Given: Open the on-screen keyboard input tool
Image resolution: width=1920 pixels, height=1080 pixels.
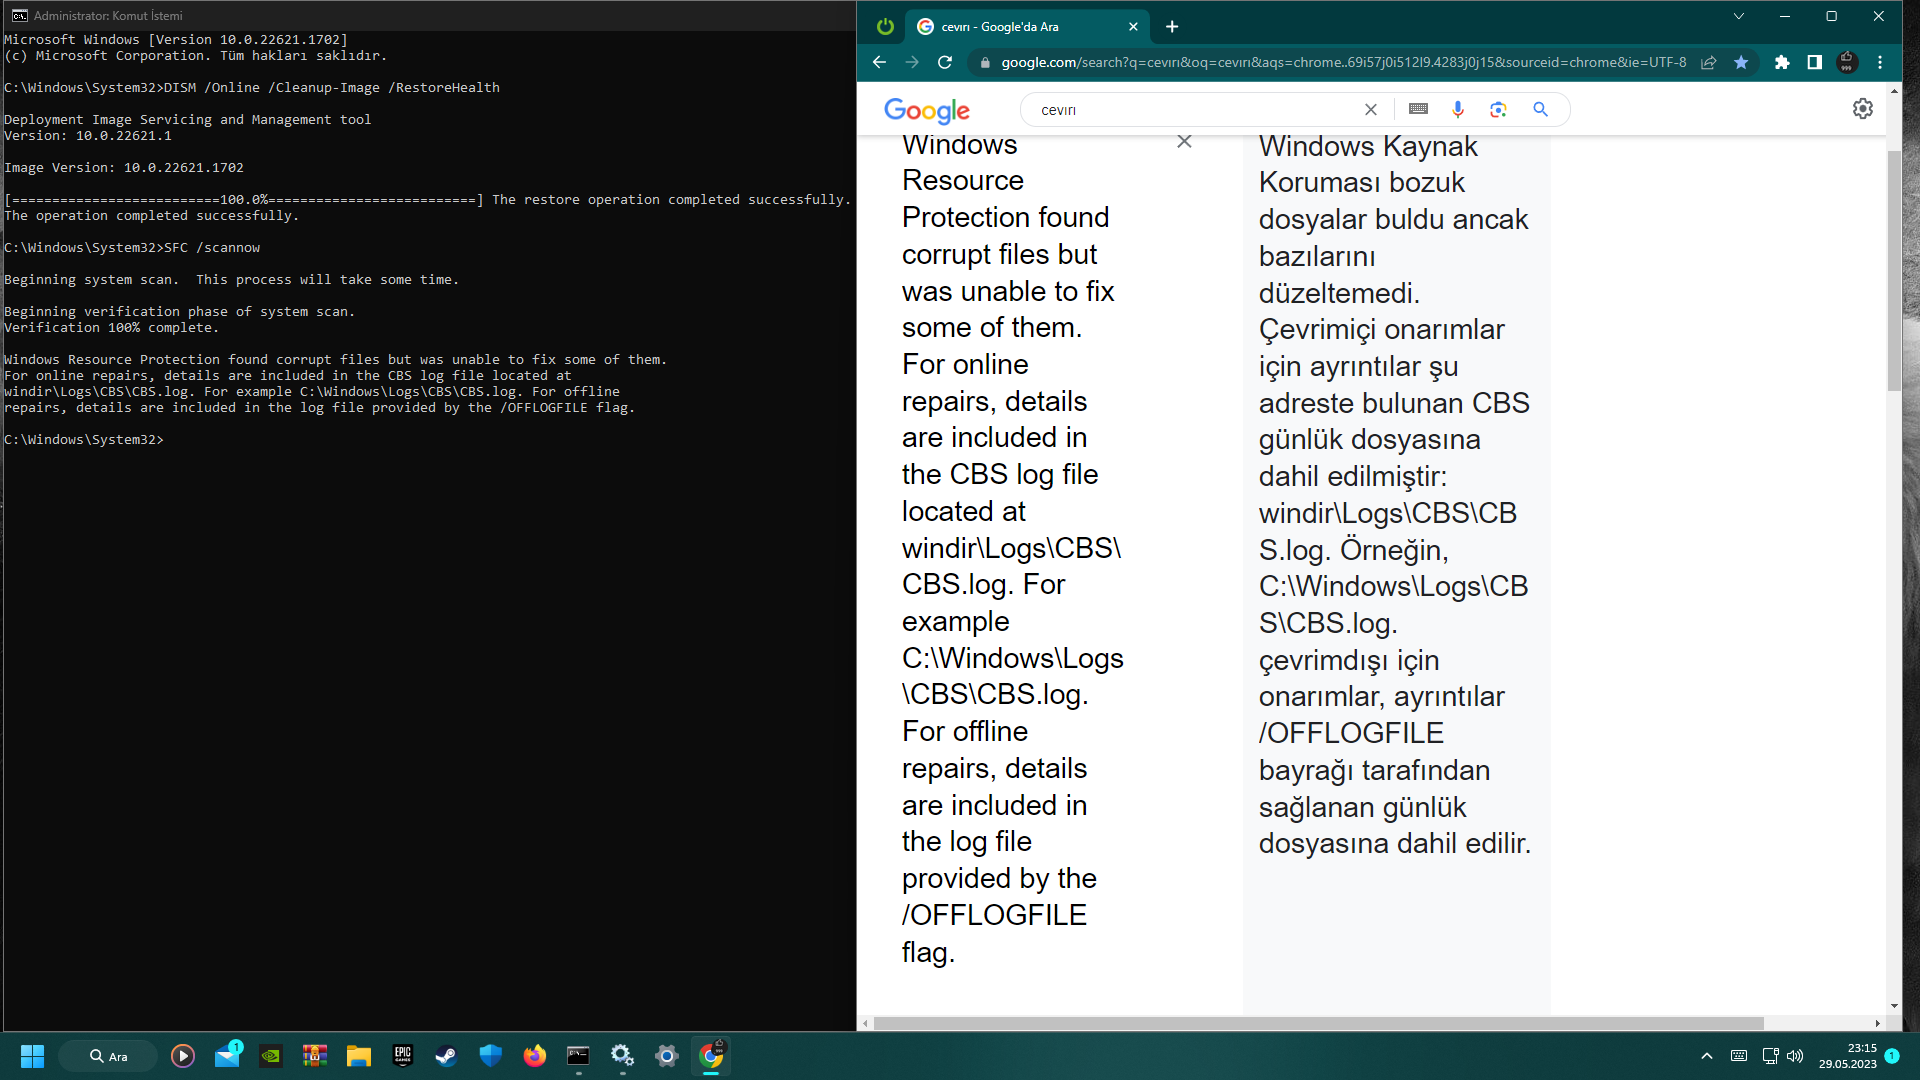Looking at the screenshot, I should coord(1418,109).
